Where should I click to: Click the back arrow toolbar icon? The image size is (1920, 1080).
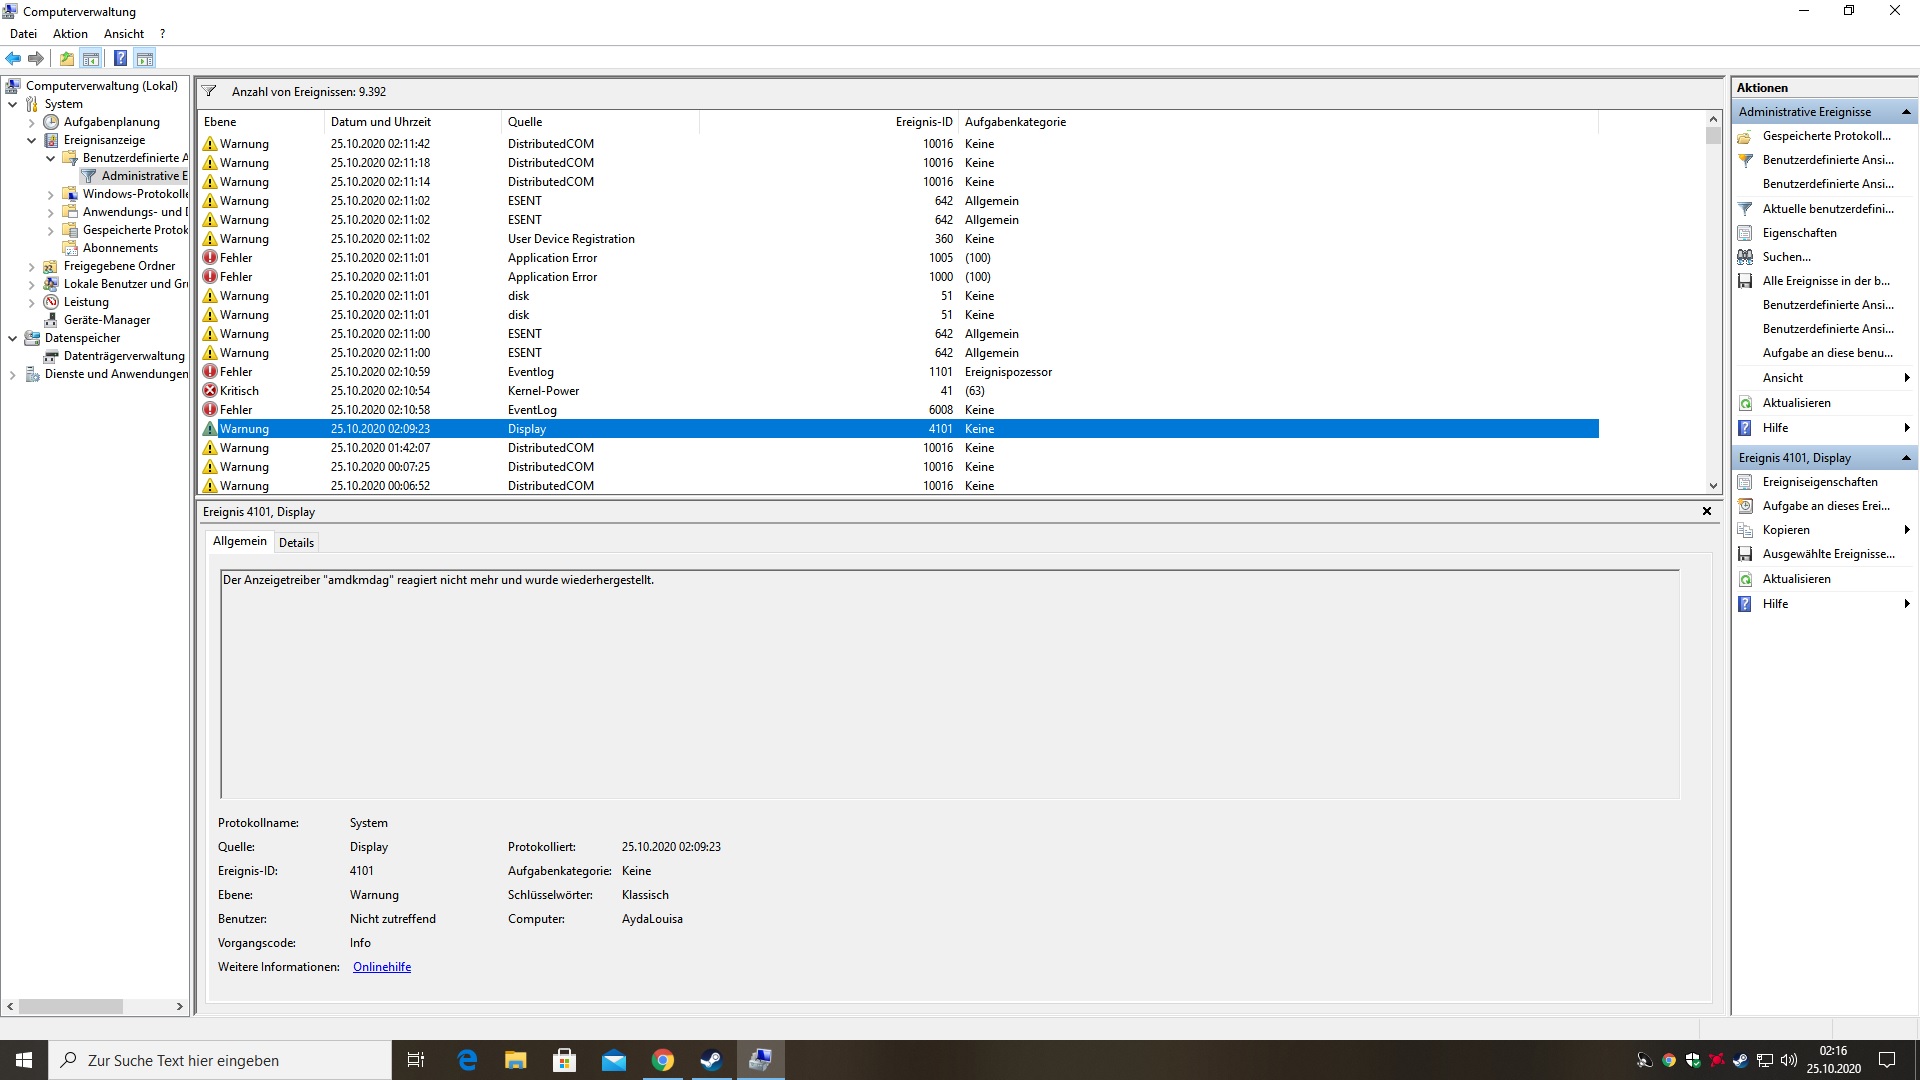[13, 58]
